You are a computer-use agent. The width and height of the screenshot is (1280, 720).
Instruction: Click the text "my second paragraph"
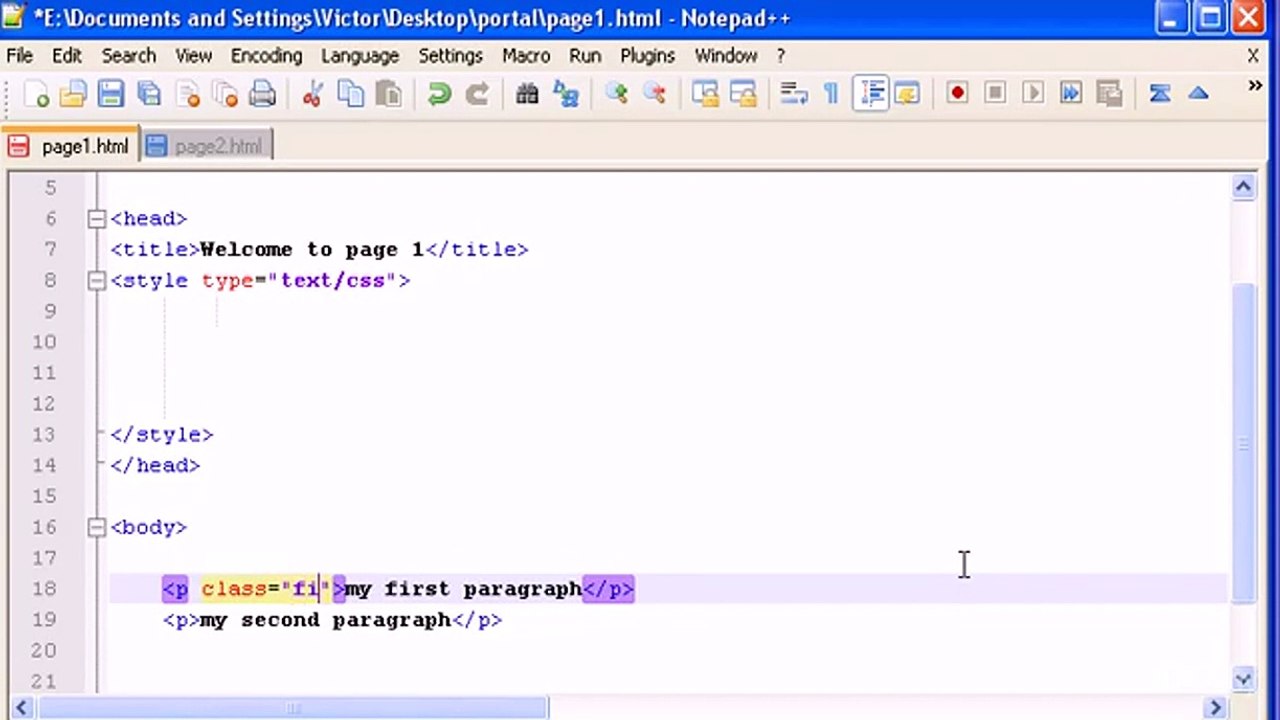tap(326, 620)
